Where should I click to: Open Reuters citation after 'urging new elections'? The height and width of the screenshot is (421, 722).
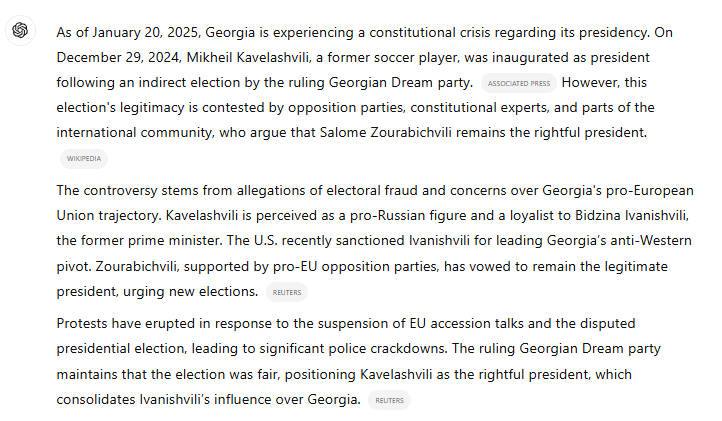tap(287, 292)
